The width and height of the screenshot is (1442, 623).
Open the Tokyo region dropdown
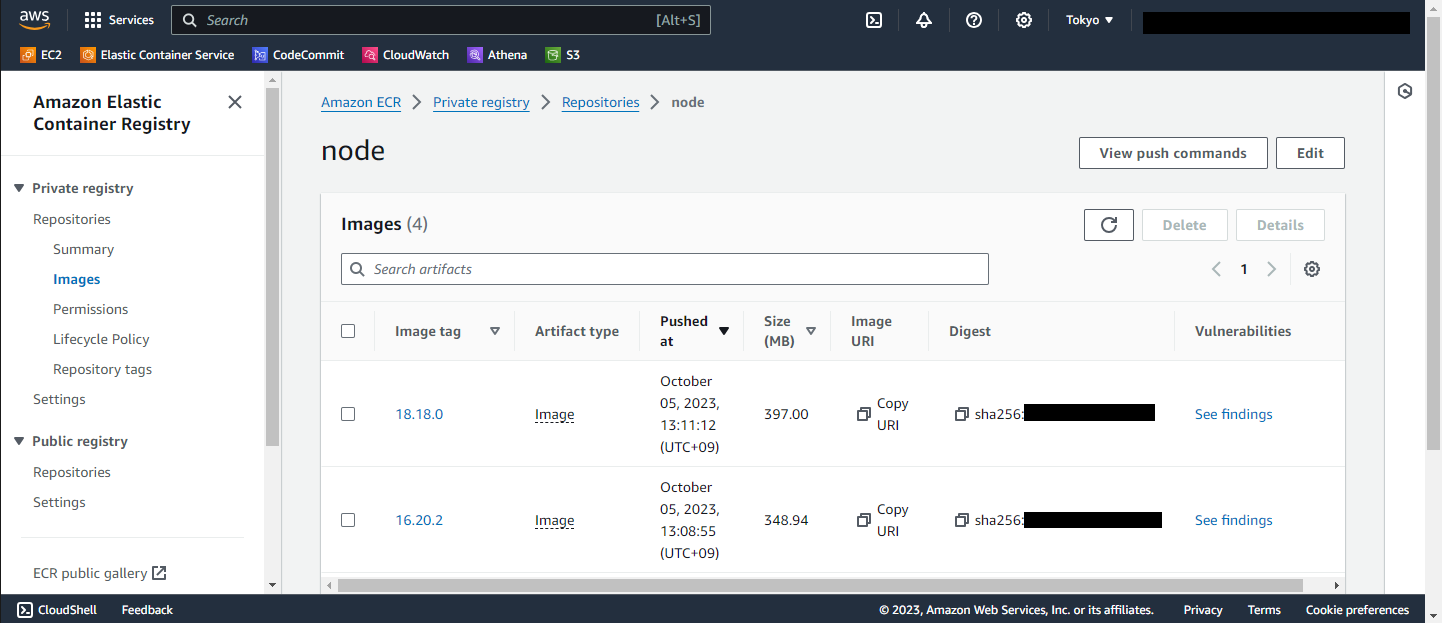pyautogui.click(x=1090, y=20)
